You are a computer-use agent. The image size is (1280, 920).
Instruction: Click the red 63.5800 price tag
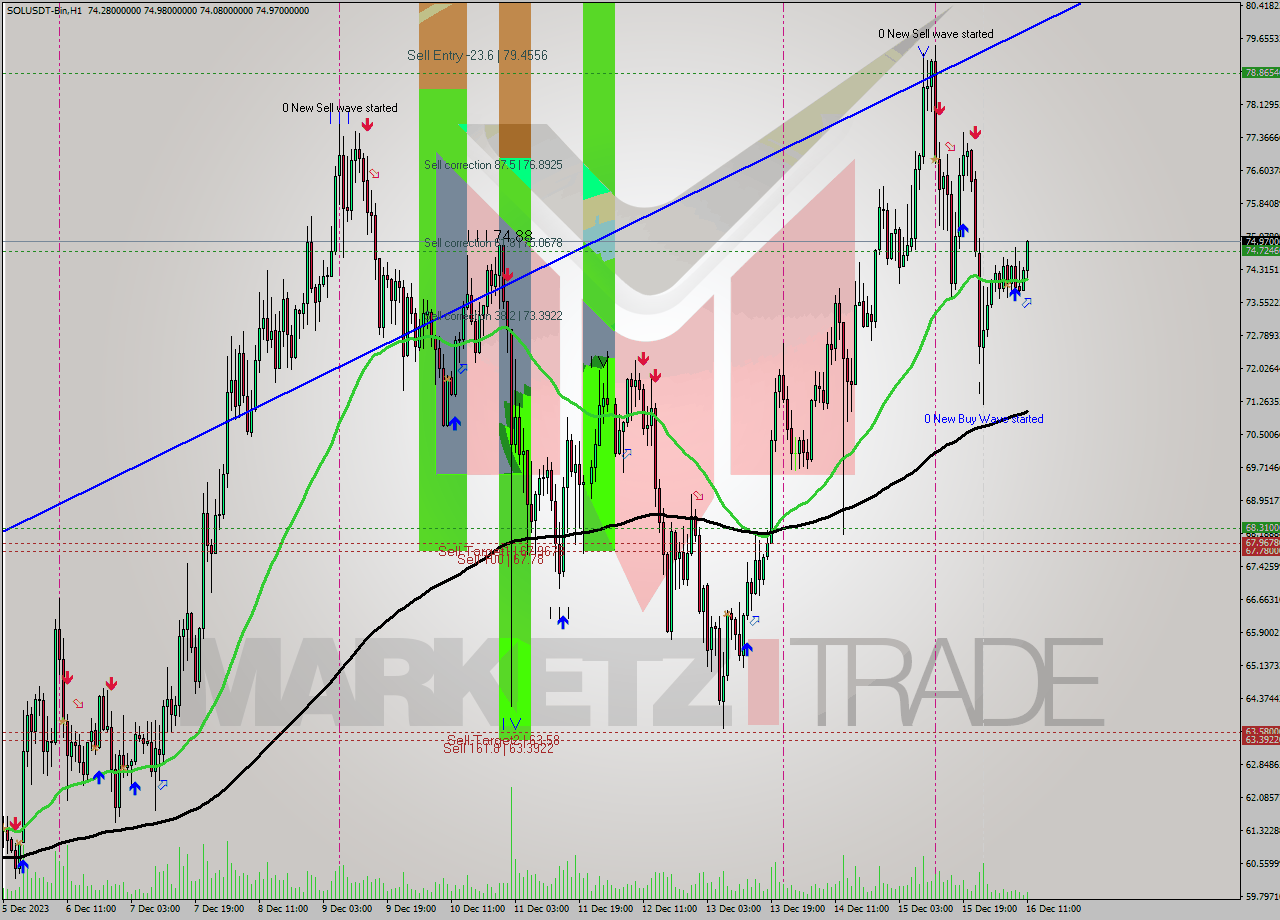[1260, 731]
